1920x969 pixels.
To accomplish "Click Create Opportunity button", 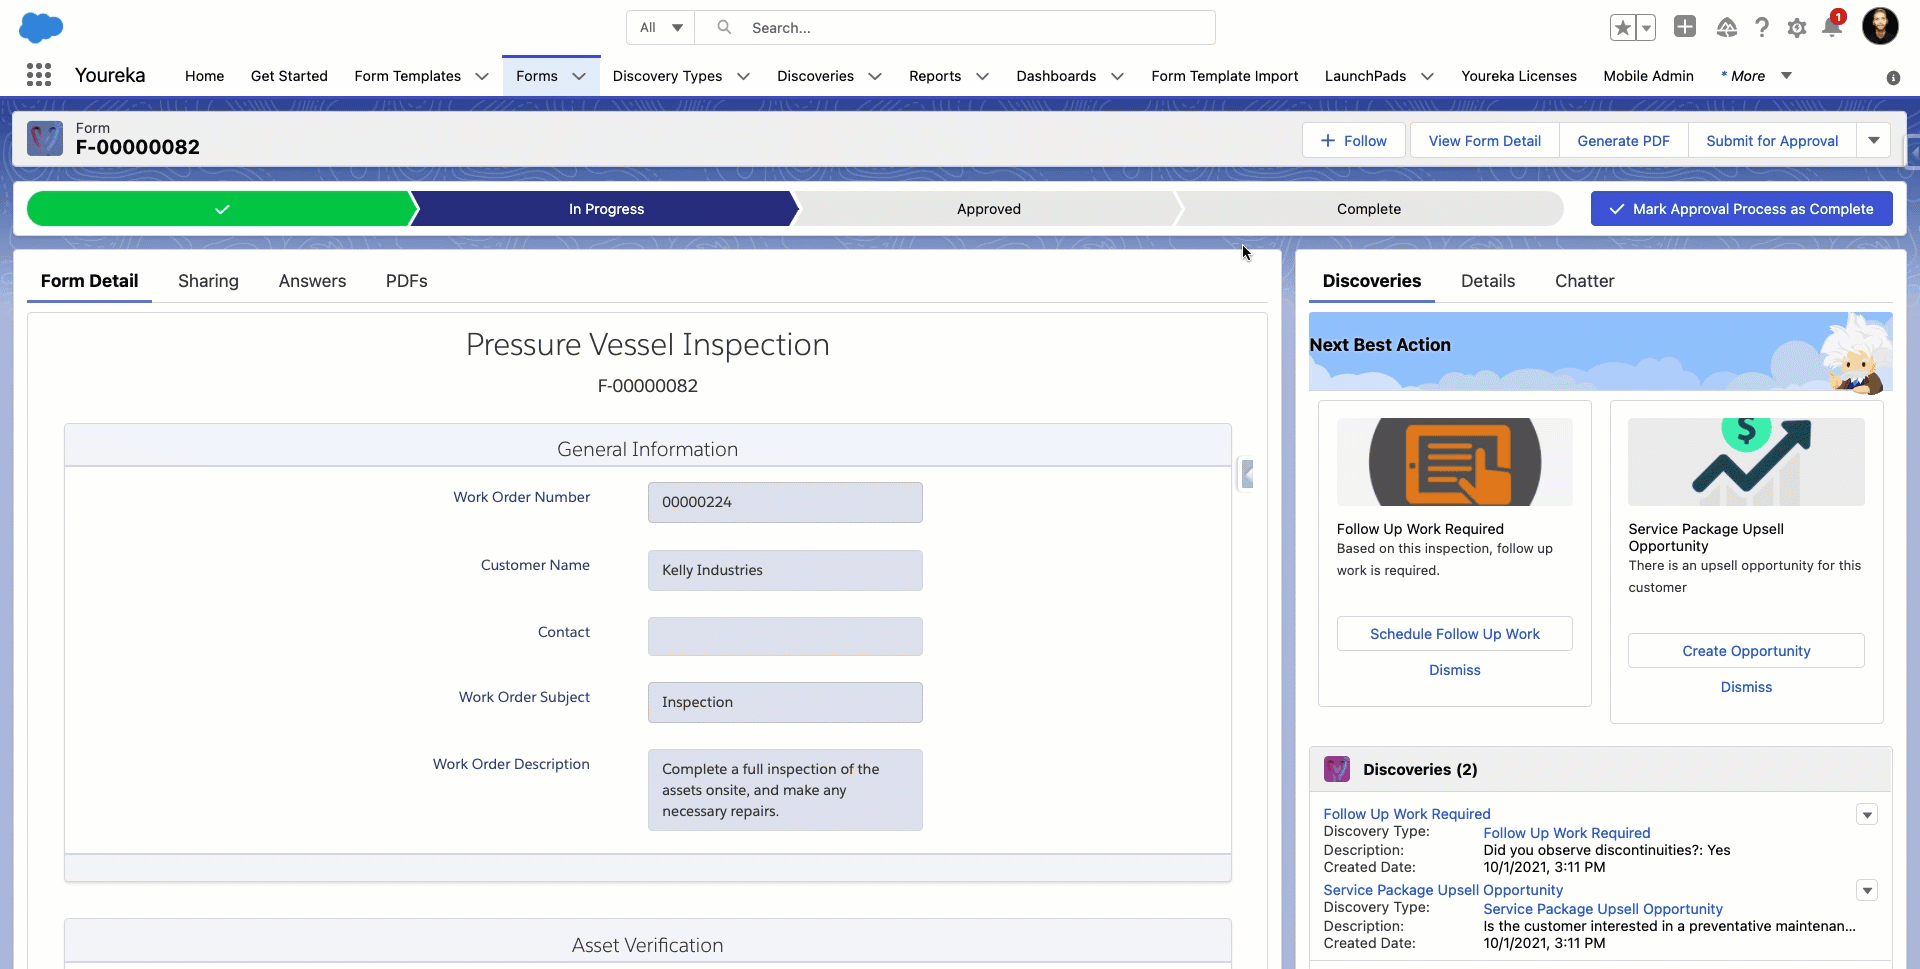I will pos(1746,651).
